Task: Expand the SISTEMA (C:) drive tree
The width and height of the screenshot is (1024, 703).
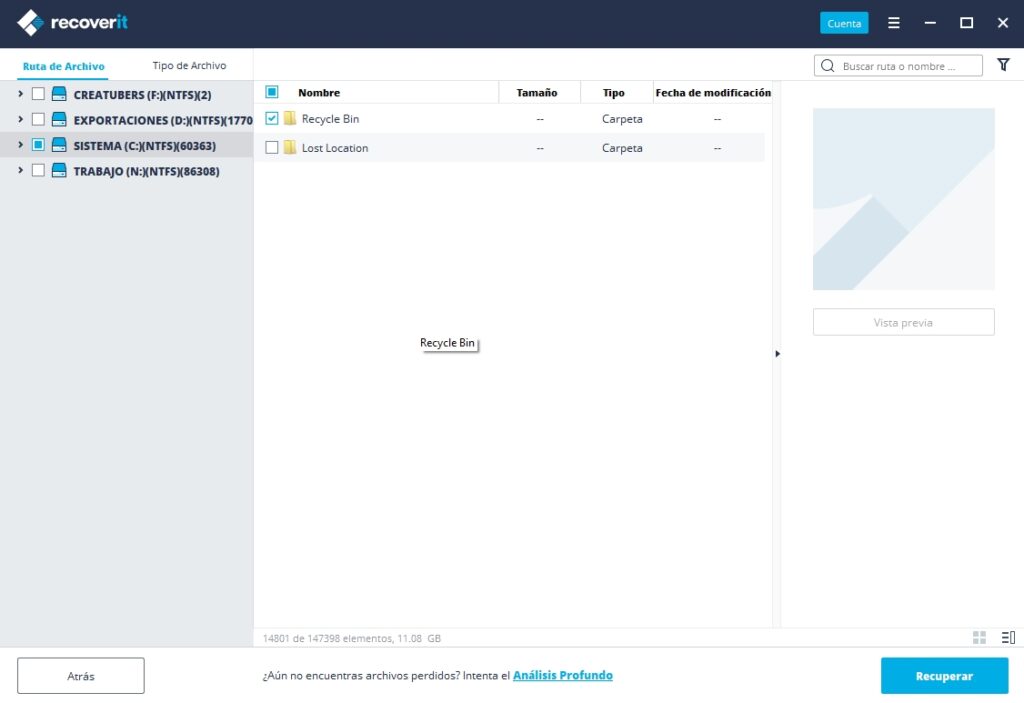Action: pos(20,145)
